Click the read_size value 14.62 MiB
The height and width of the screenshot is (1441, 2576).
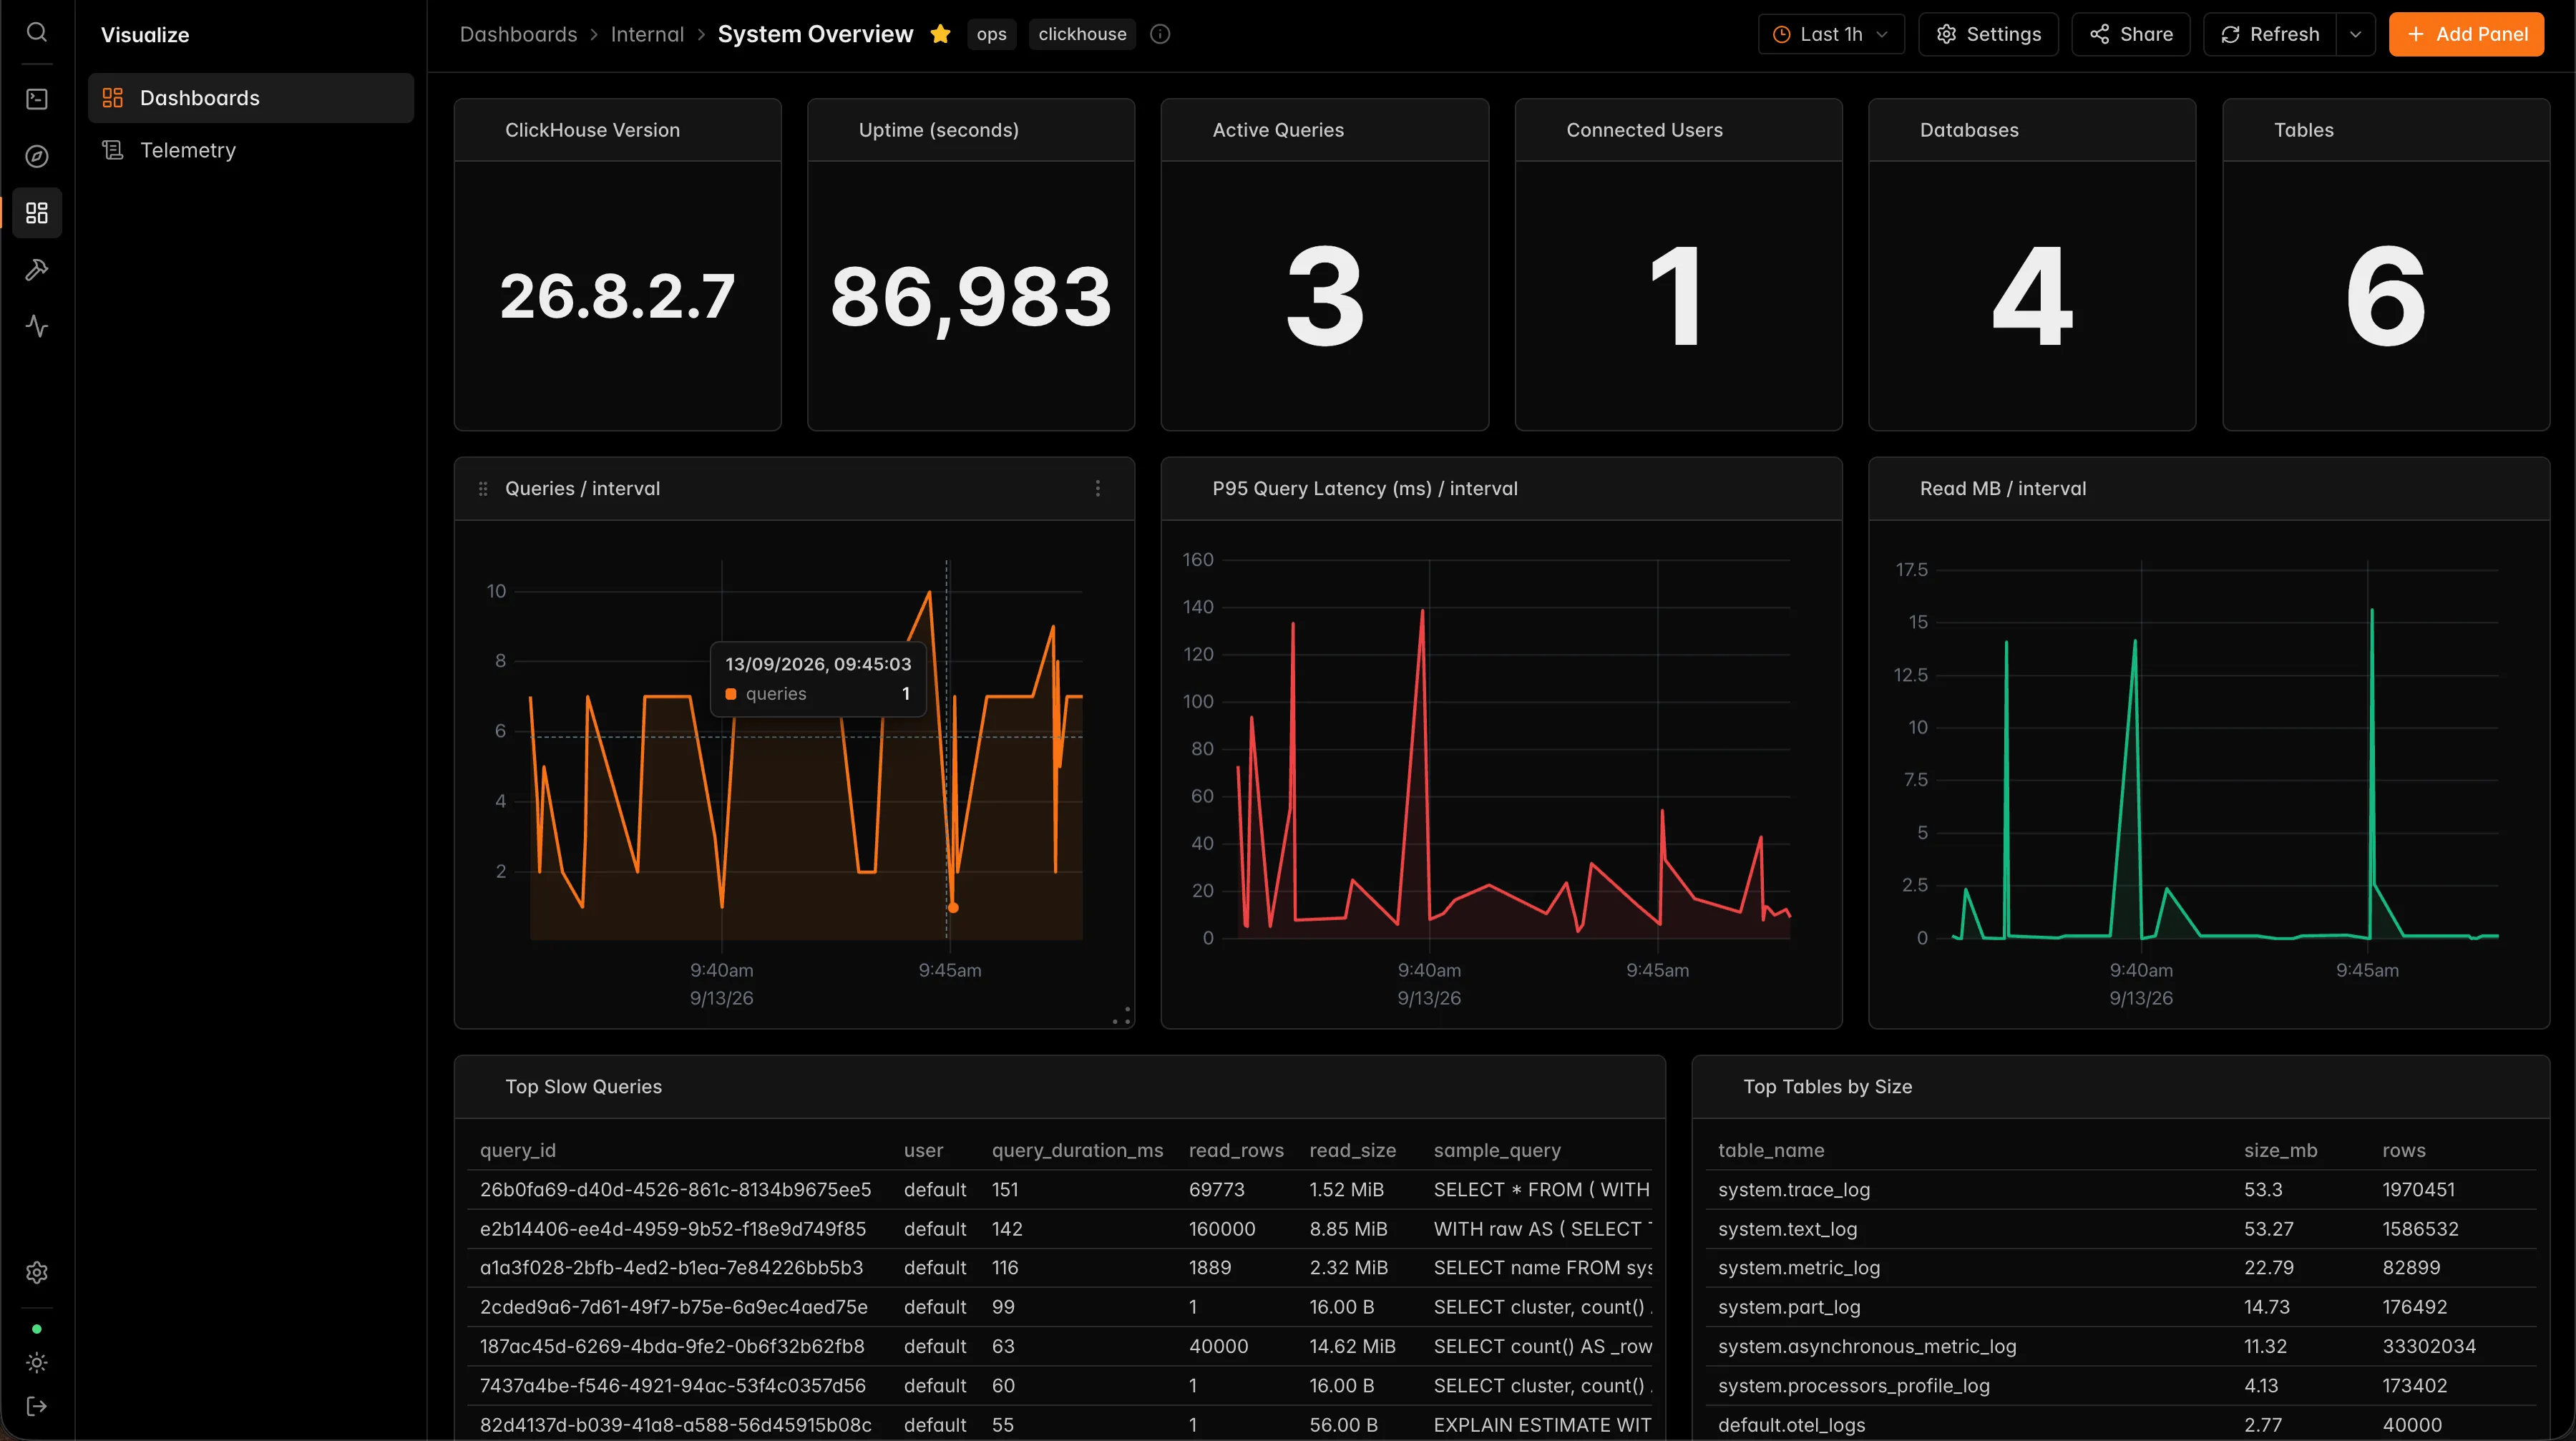pyautogui.click(x=1352, y=1346)
